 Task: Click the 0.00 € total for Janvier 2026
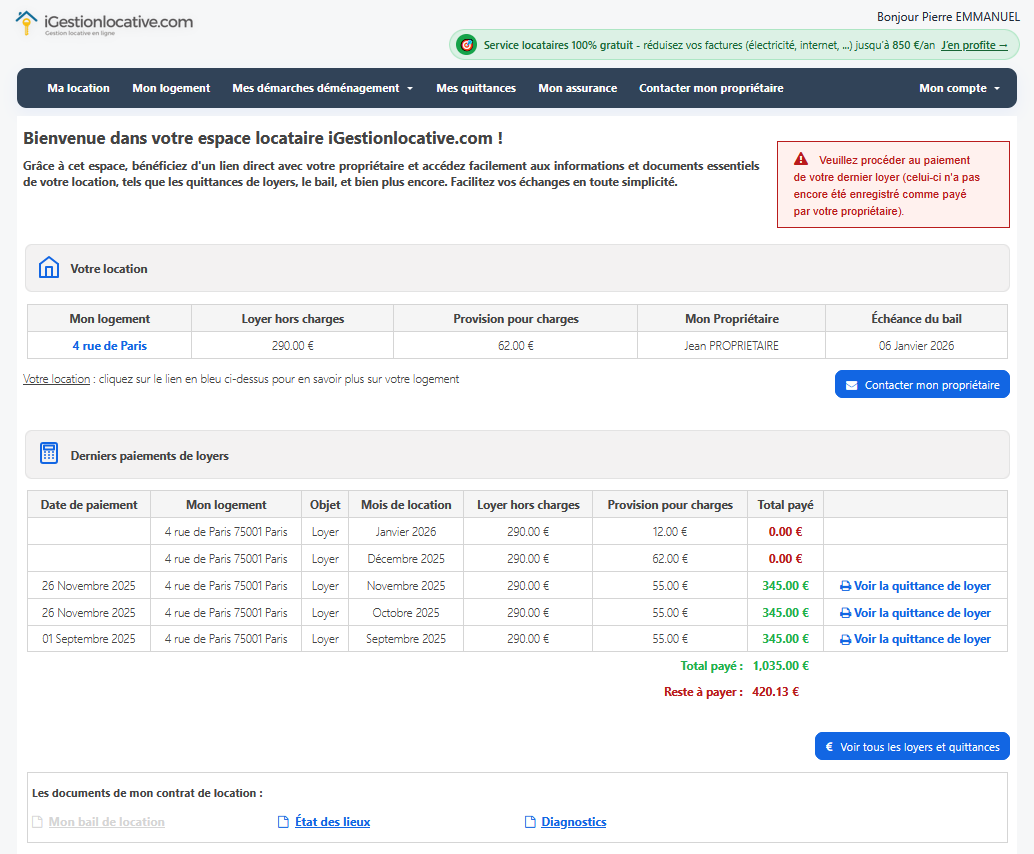click(785, 532)
